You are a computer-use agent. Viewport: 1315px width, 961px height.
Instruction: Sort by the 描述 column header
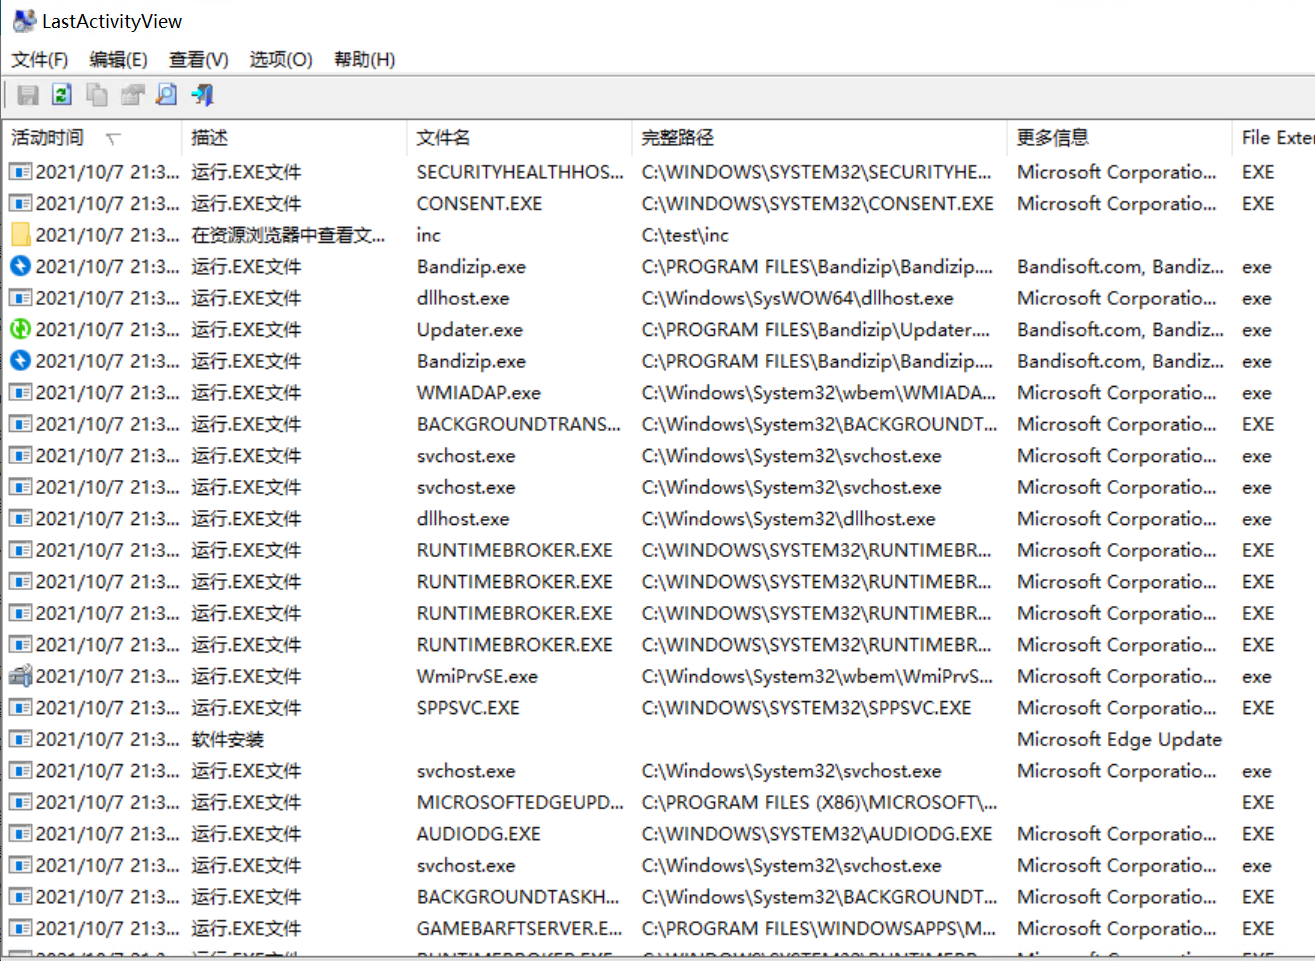(x=294, y=138)
